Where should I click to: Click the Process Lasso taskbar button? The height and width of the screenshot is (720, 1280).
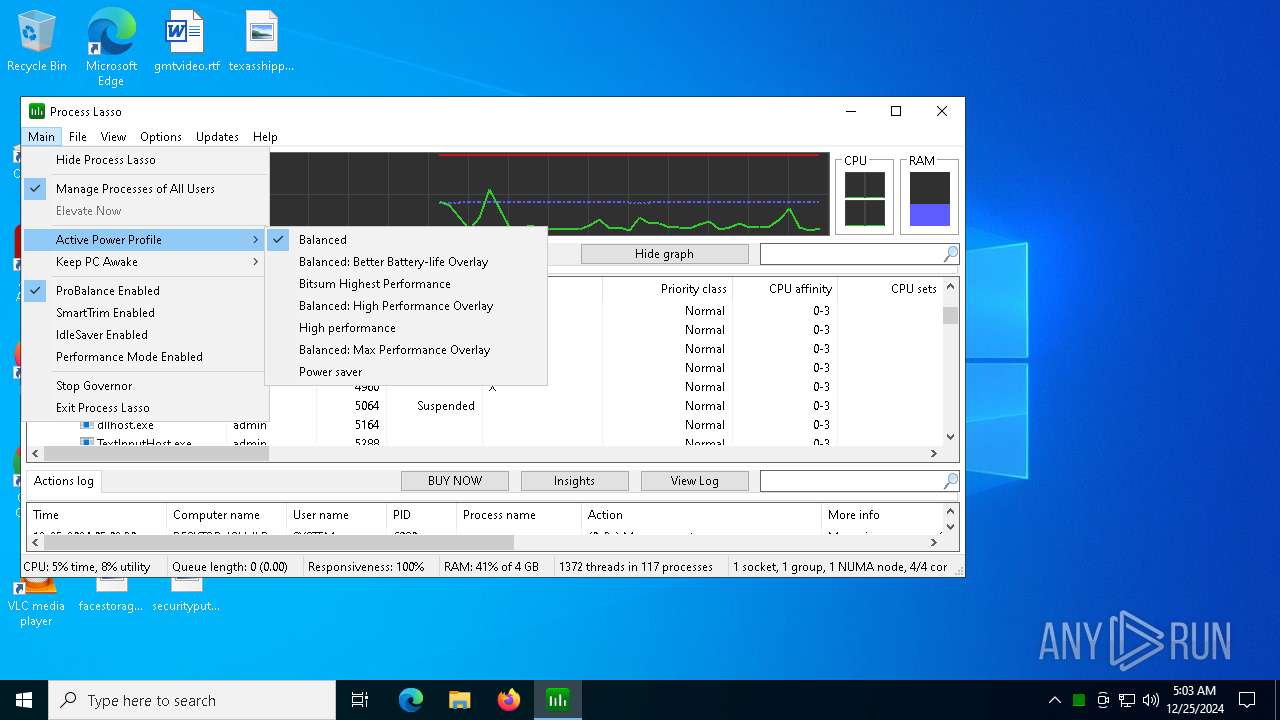click(557, 700)
